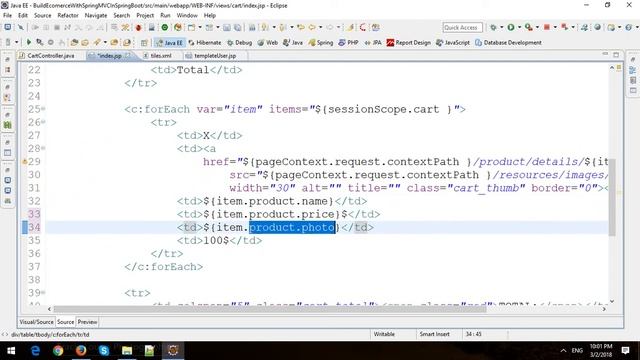The image size is (640, 360).
Task: Switch to templateUser.jsp editor tab
Action: (211, 56)
